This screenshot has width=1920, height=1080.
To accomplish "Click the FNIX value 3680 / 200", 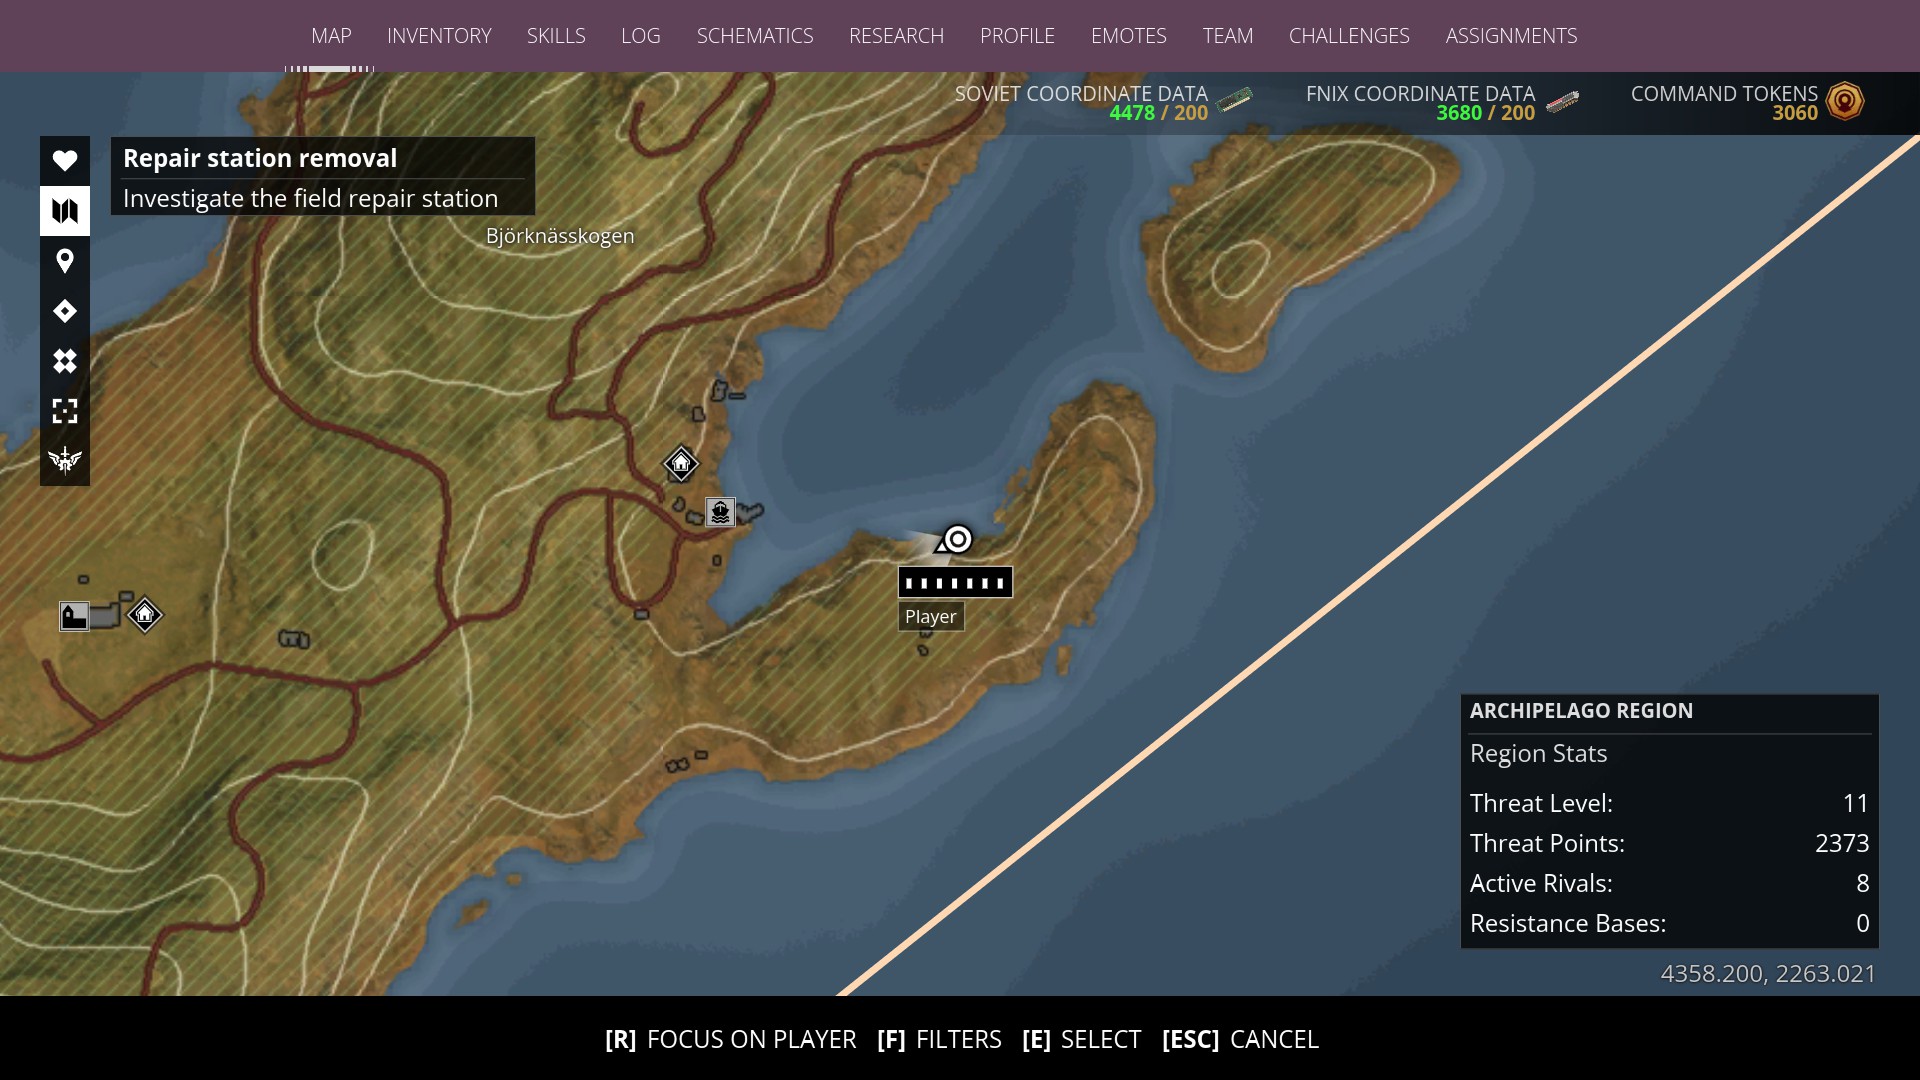I will [x=1485, y=113].
